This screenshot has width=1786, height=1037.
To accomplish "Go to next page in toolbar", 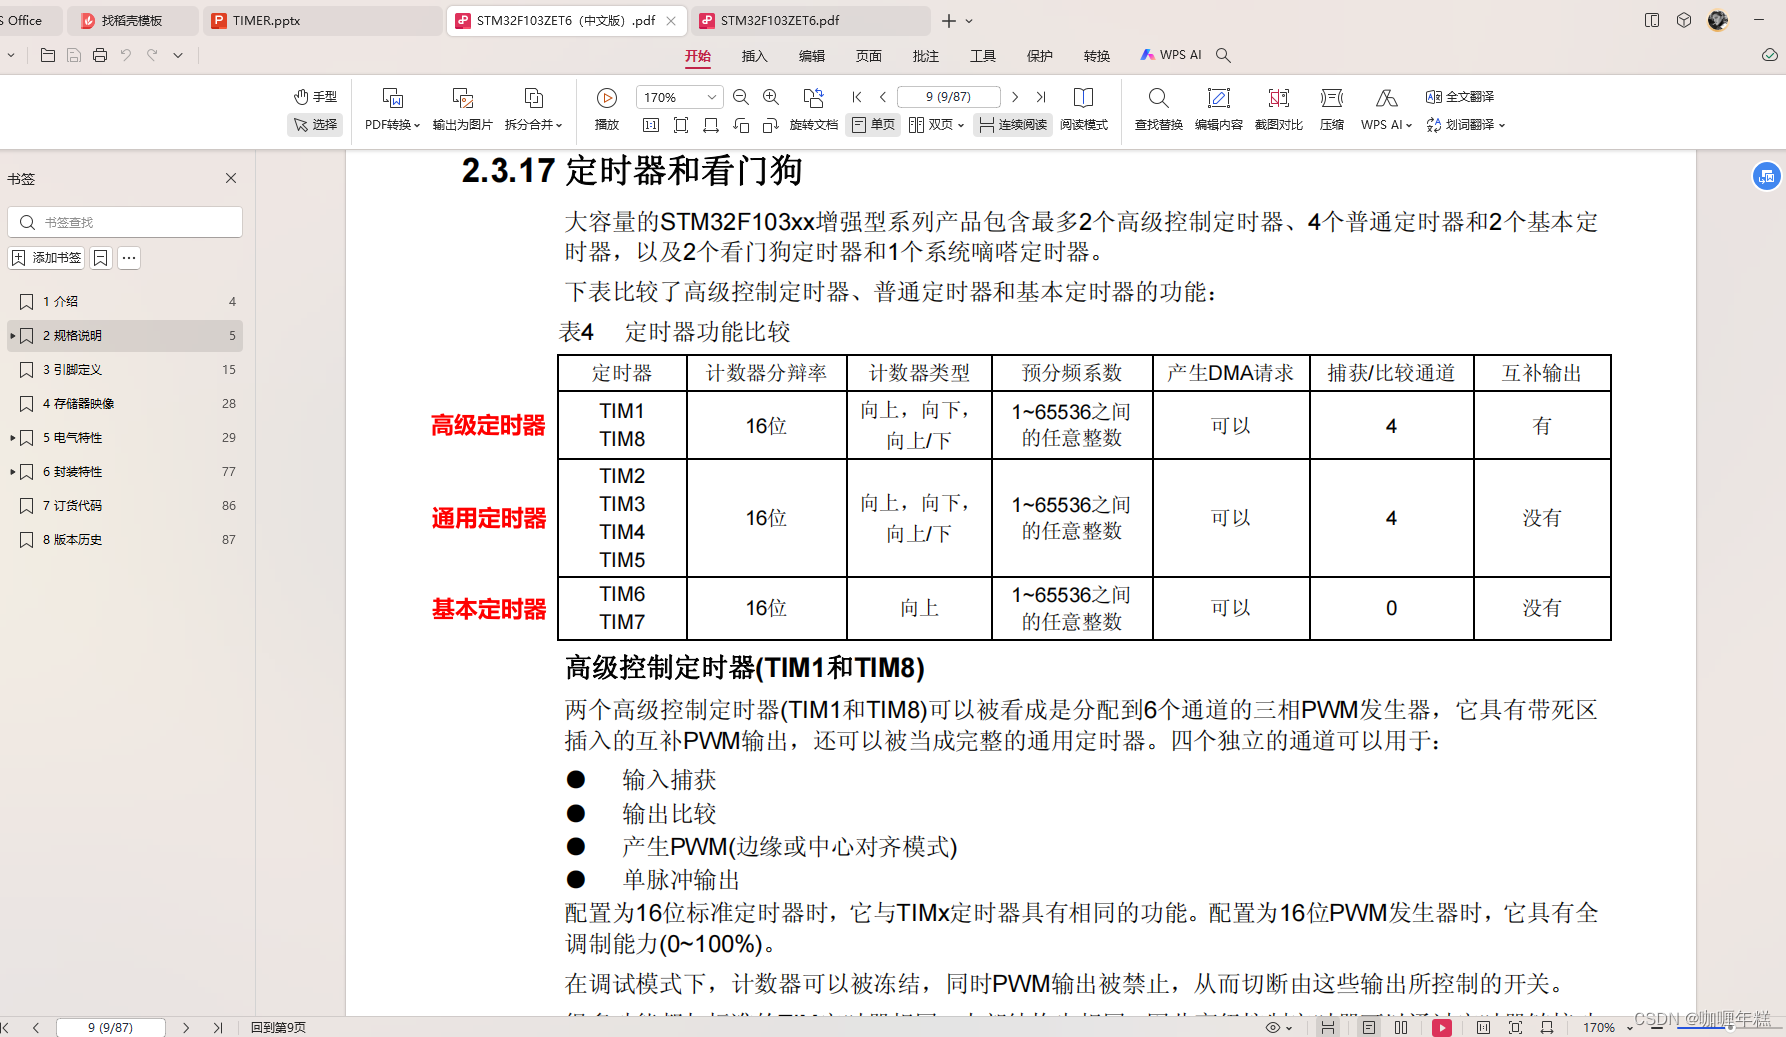I will coord(1015,97).
